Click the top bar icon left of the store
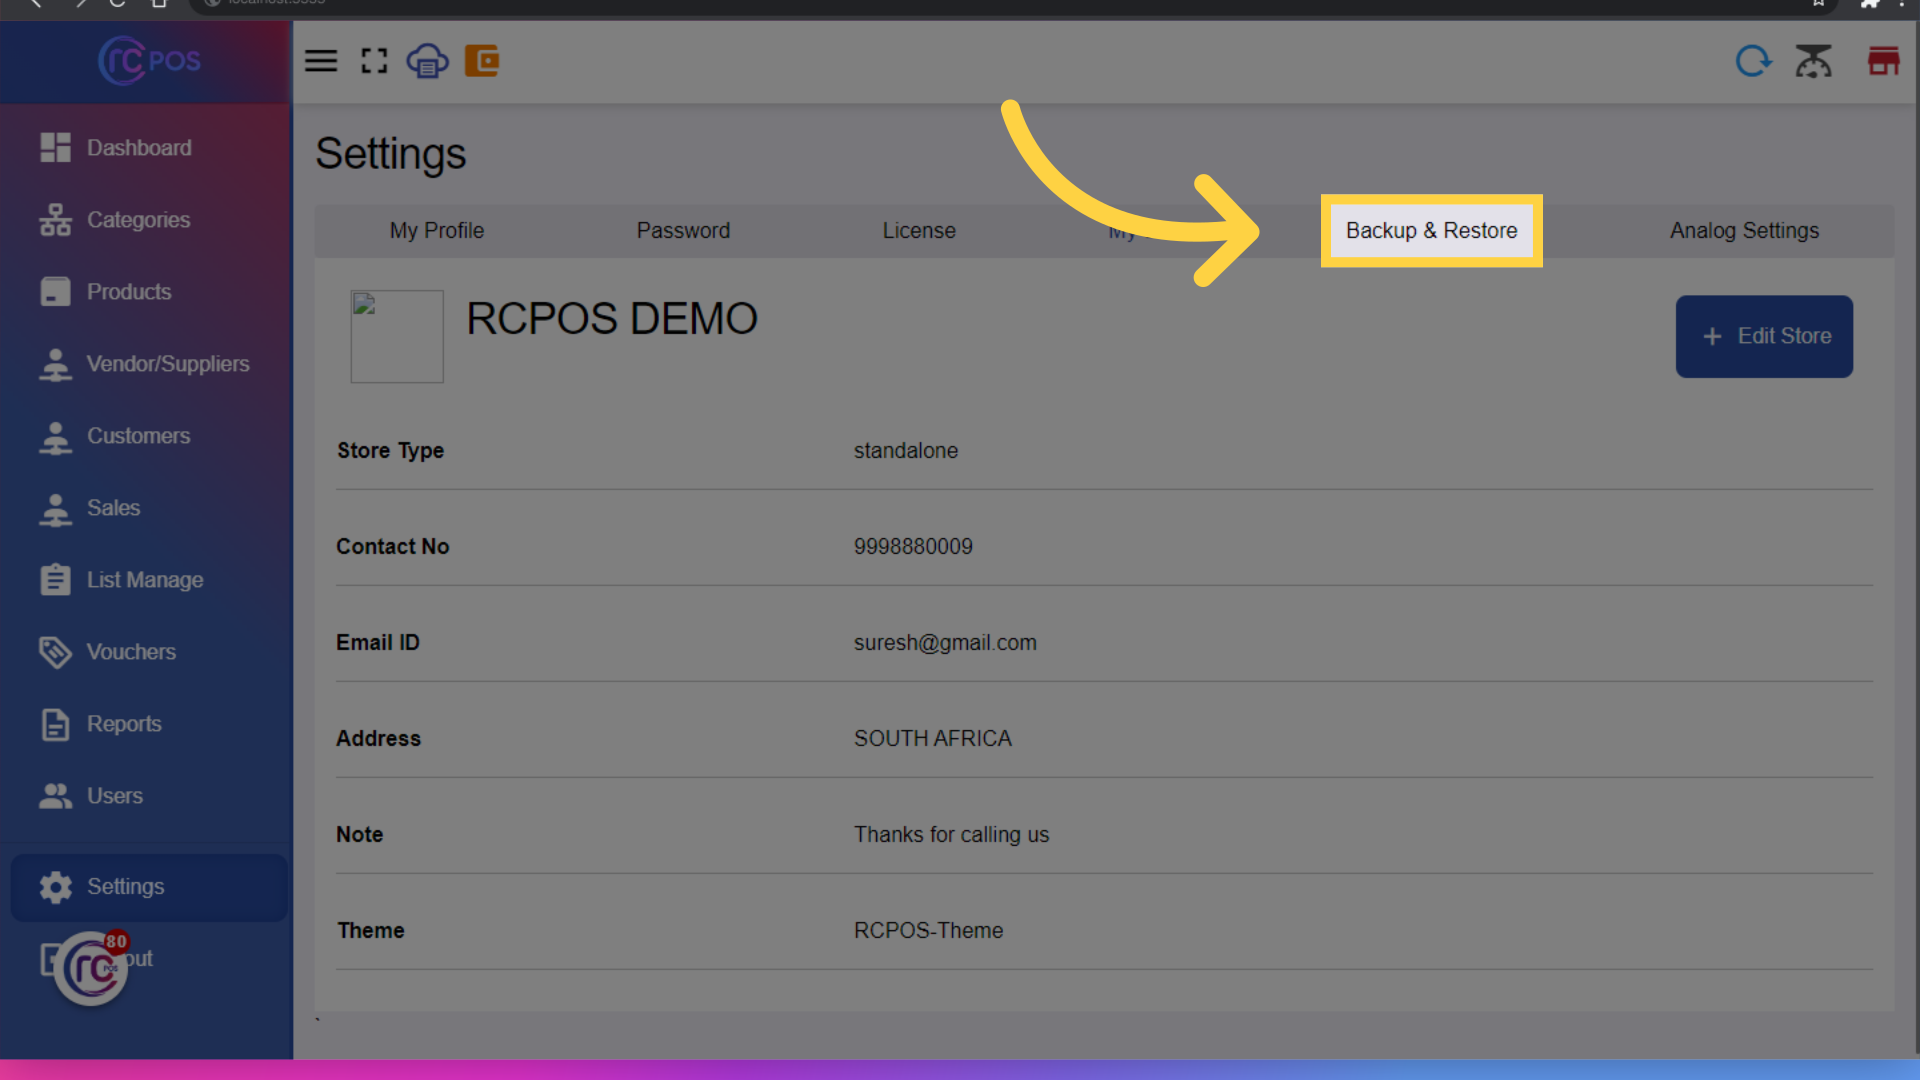The height and width of the screenshot is (1080, 1920). 1813,61
